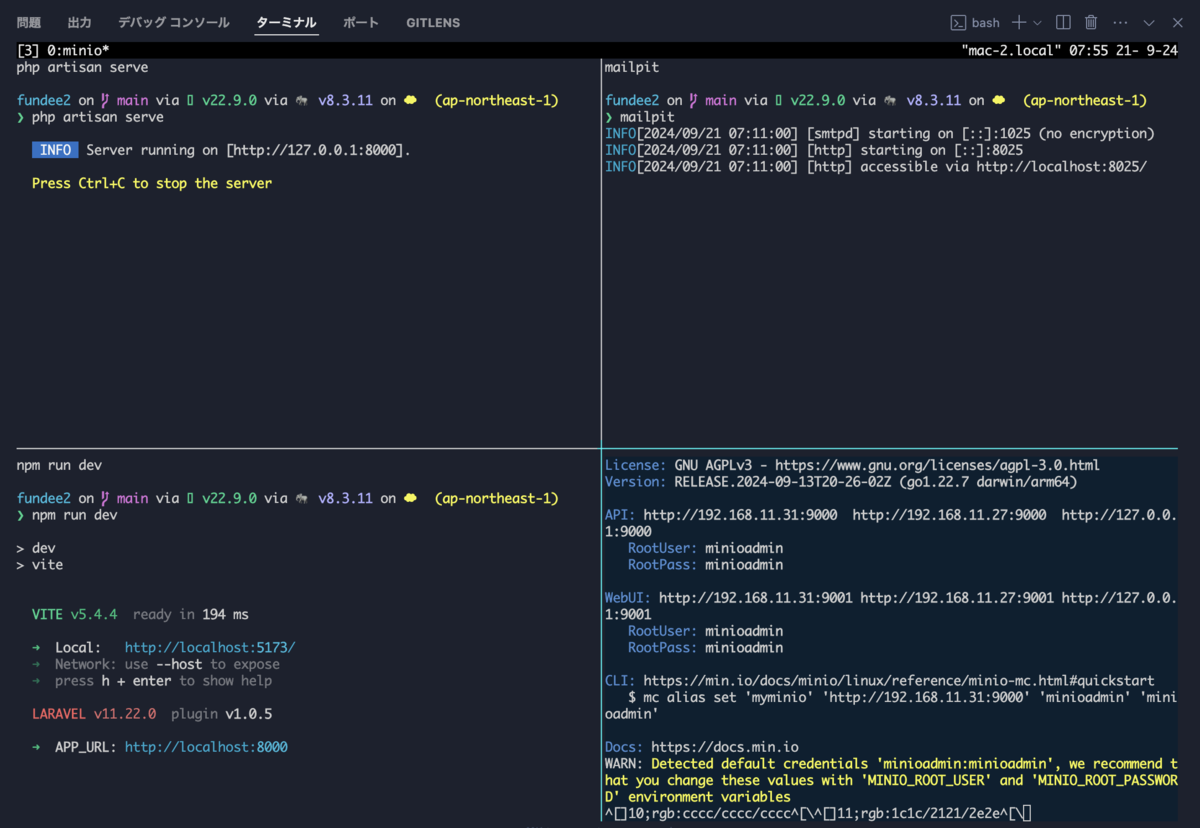The image size is (1200, 828).
Task: Click the '> vite' output line
Action: 40,565
